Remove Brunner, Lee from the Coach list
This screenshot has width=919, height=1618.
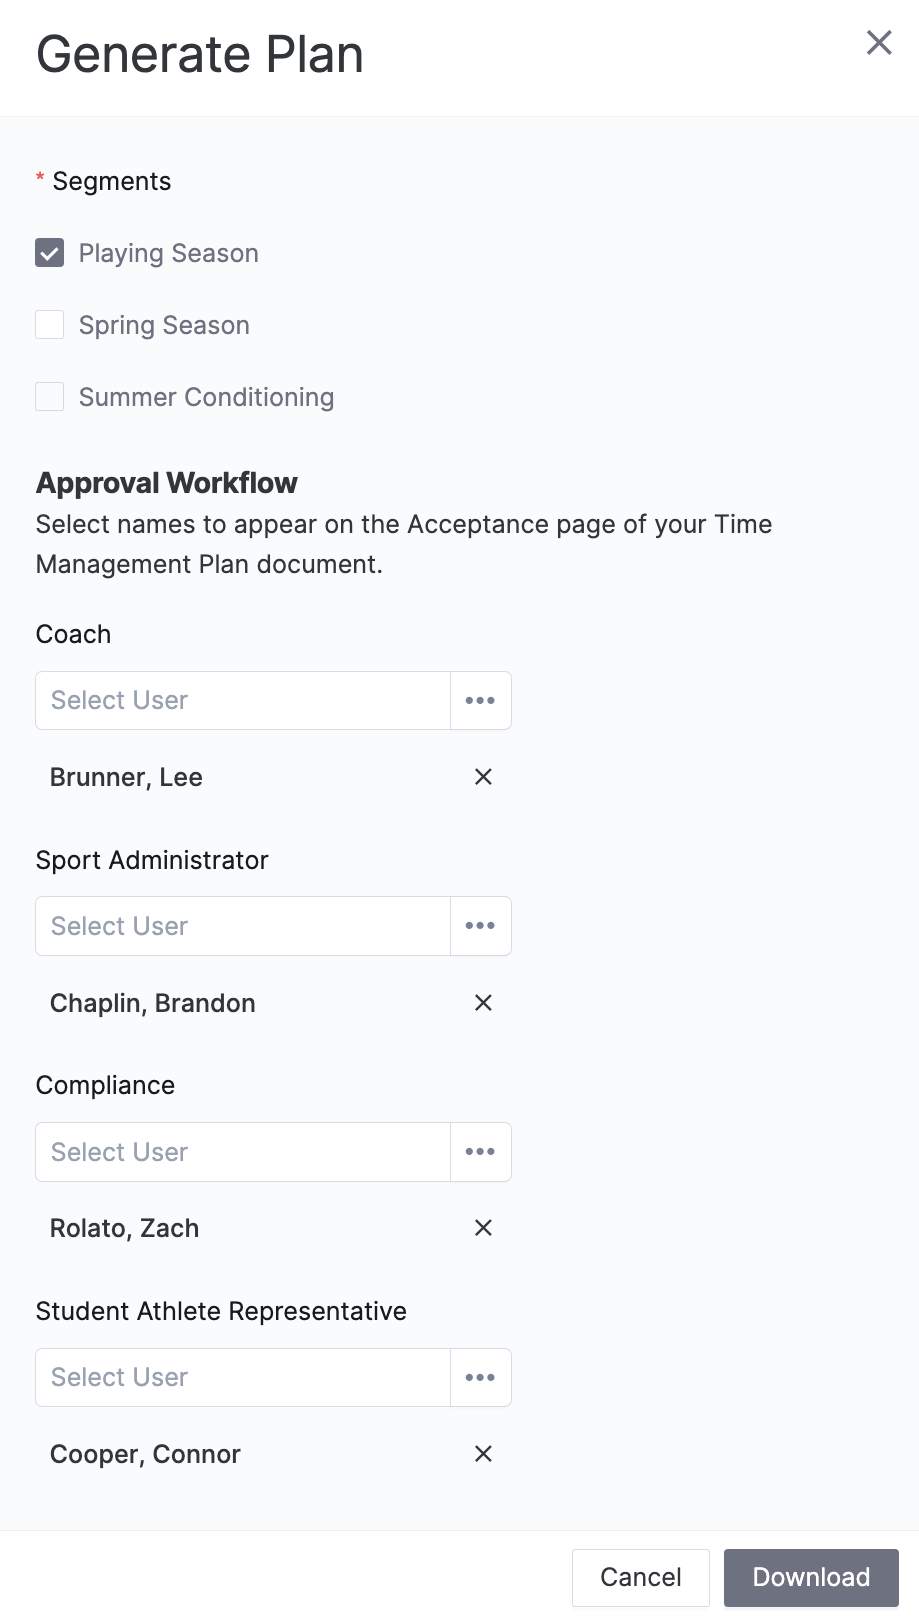483,777
